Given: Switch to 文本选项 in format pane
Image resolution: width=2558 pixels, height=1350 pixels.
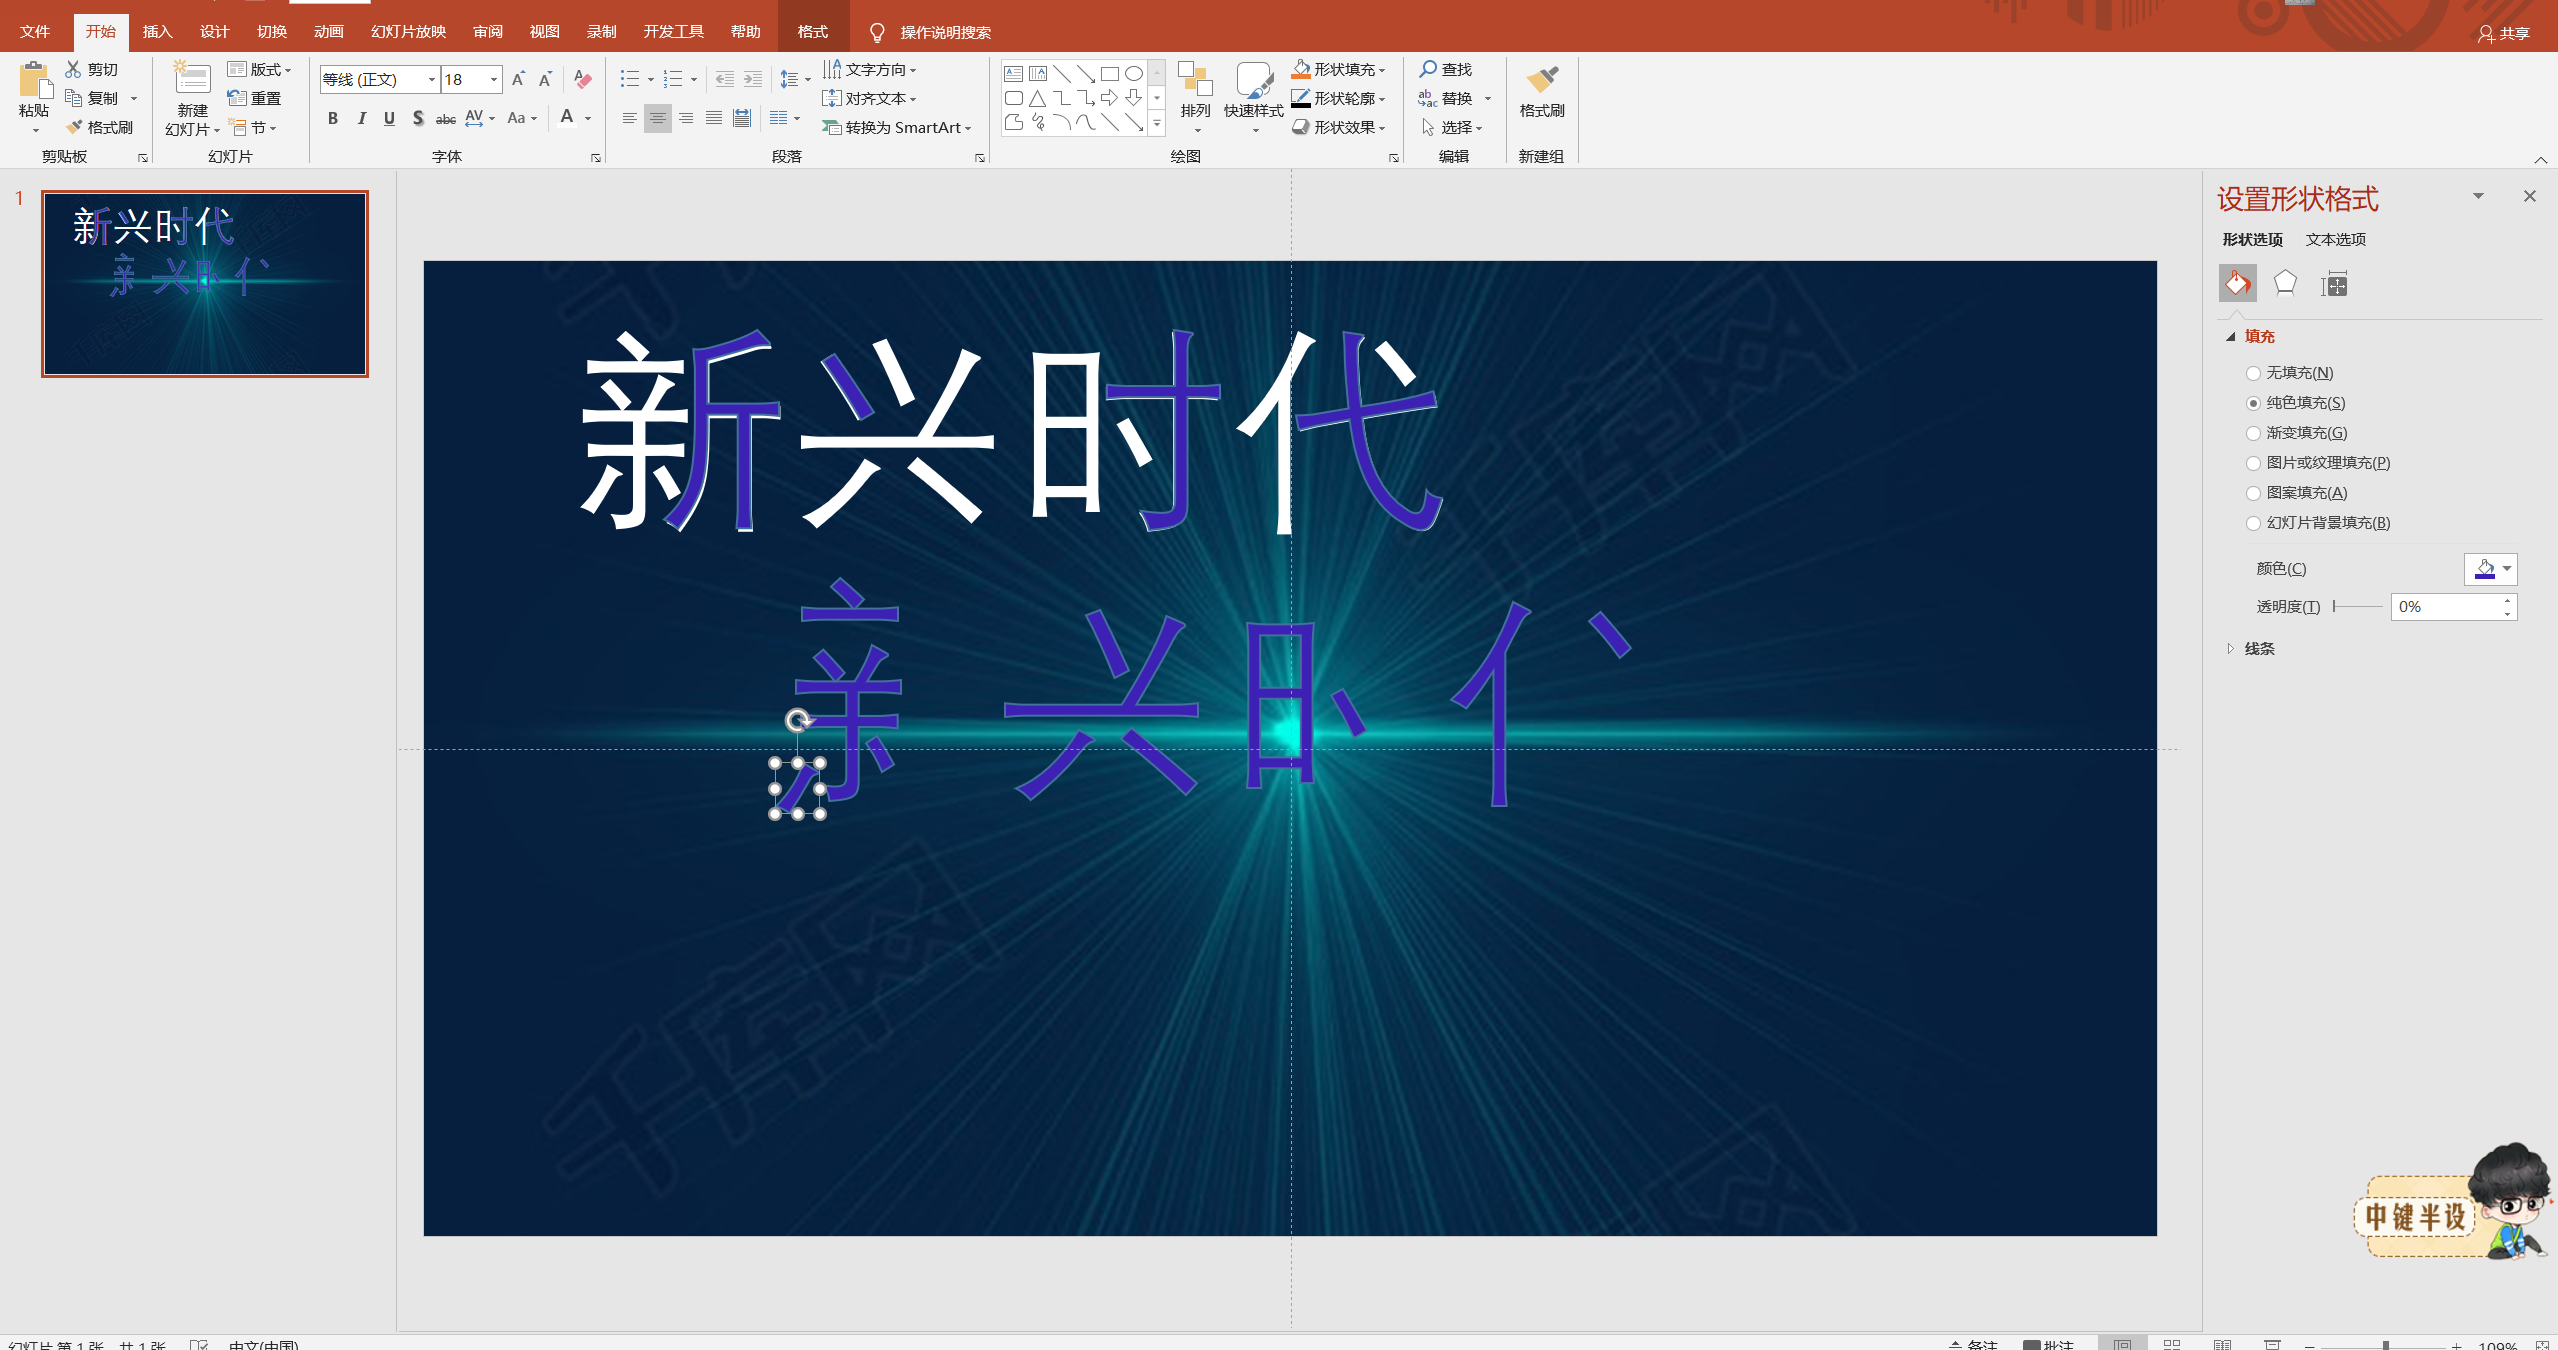Looking at the screenshot, I should (2336, 239).
